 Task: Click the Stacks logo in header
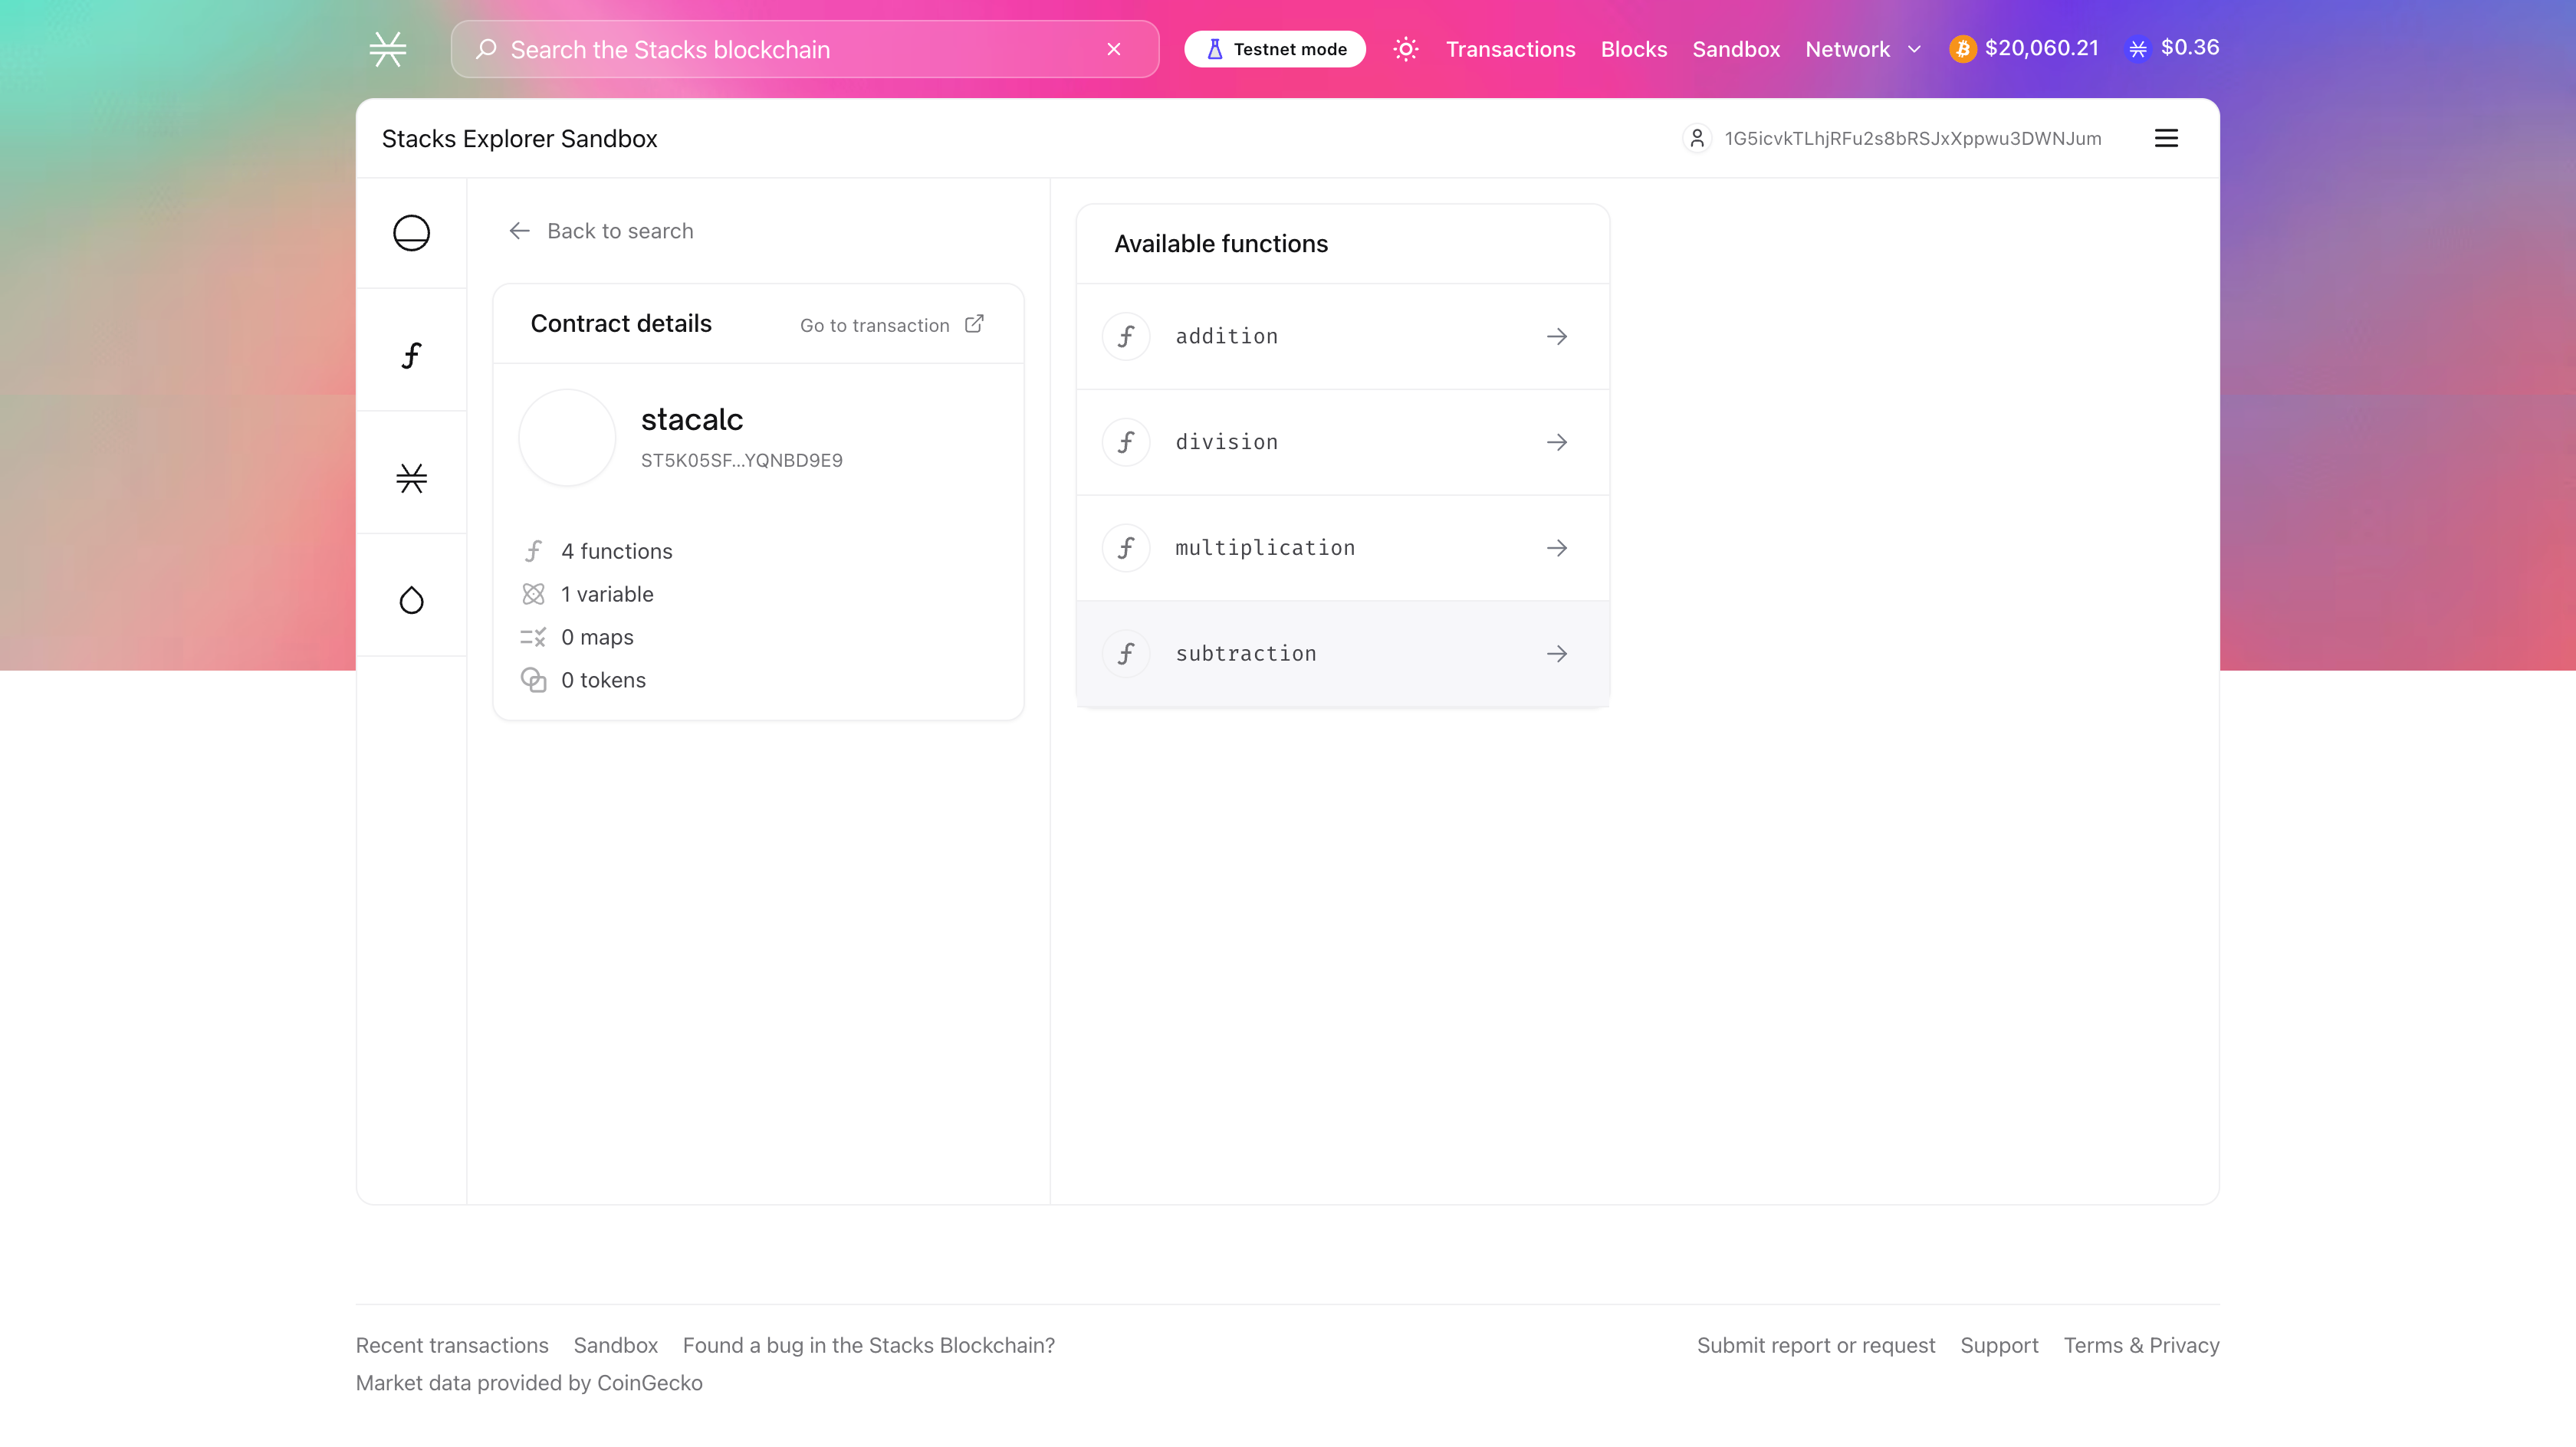[387, 49]
